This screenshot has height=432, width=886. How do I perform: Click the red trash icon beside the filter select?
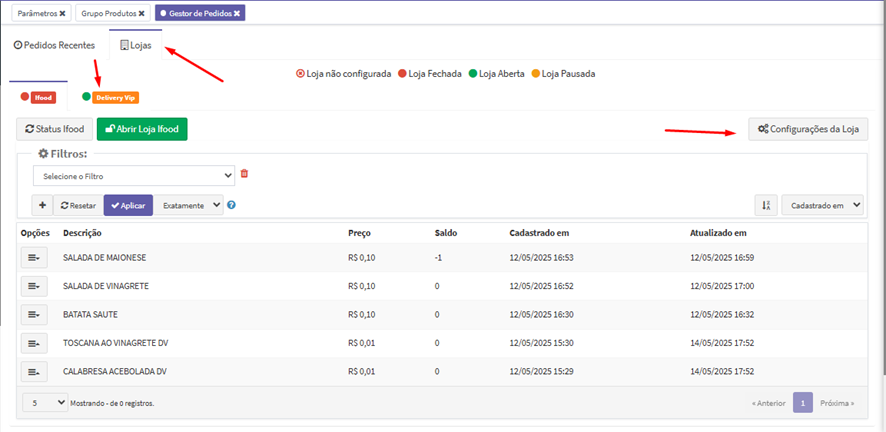click(x=244, y=174)
